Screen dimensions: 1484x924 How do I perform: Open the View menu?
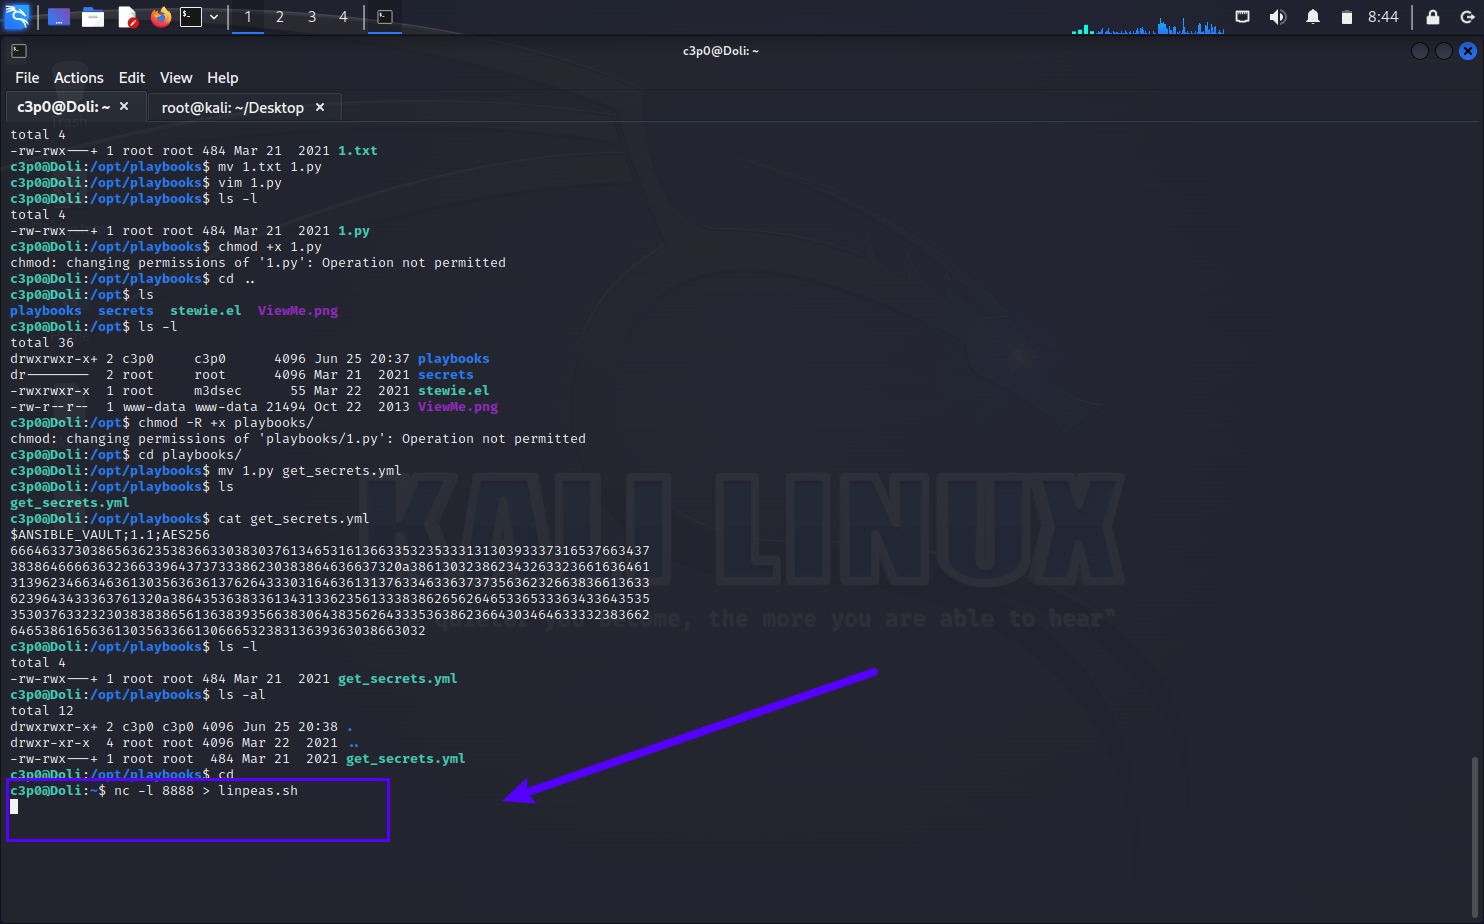pyautogui.click(x=176, y=78)
